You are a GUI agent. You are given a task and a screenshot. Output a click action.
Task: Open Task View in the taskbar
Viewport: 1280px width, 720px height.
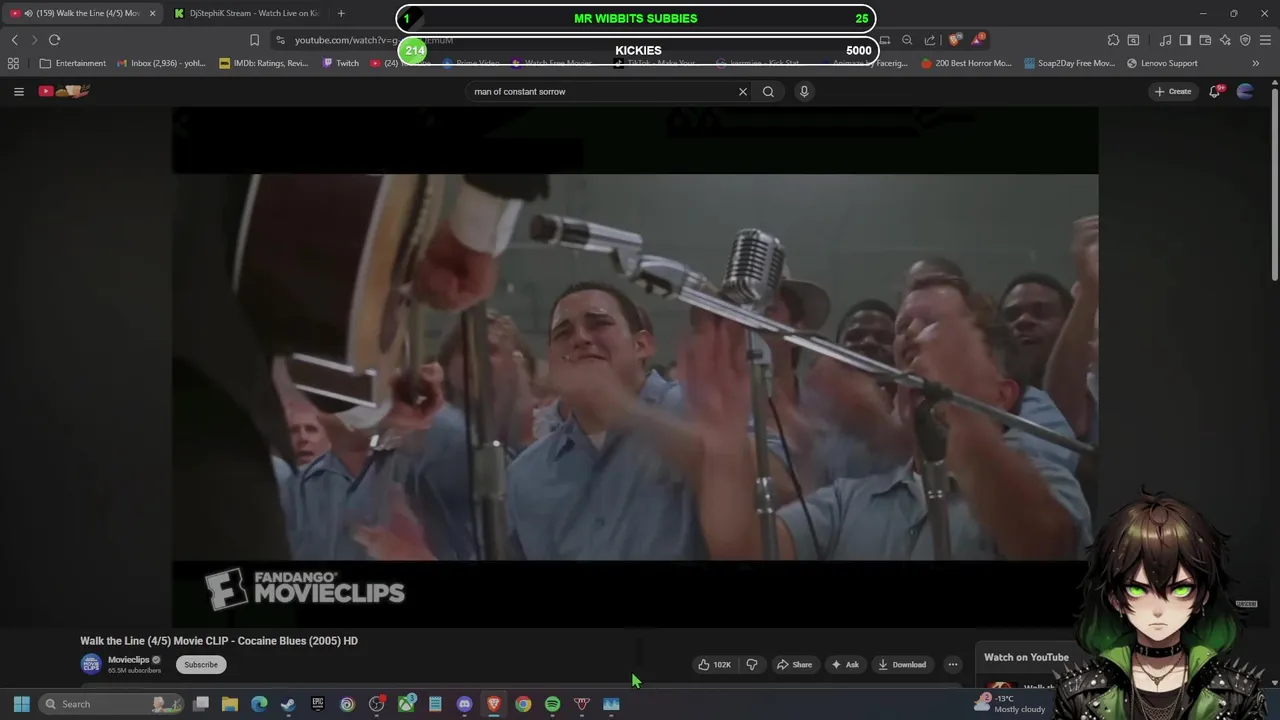(201, 704)
